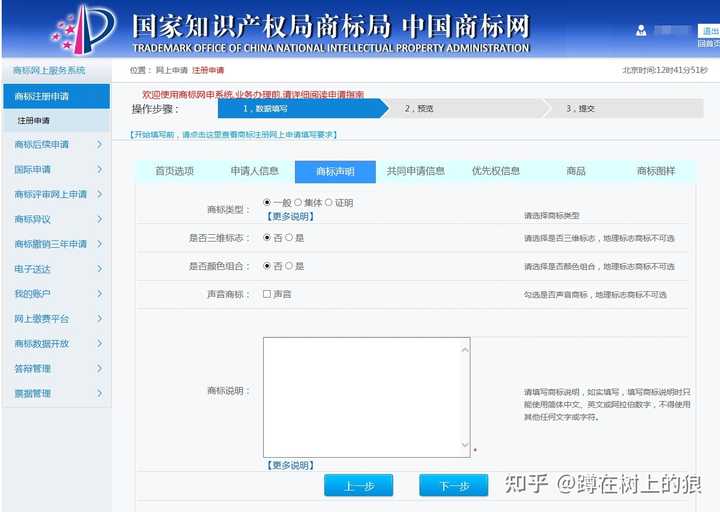720x512 pixels.
Task: Switch to 商标图样 tab
Action: tap(656, 171)
